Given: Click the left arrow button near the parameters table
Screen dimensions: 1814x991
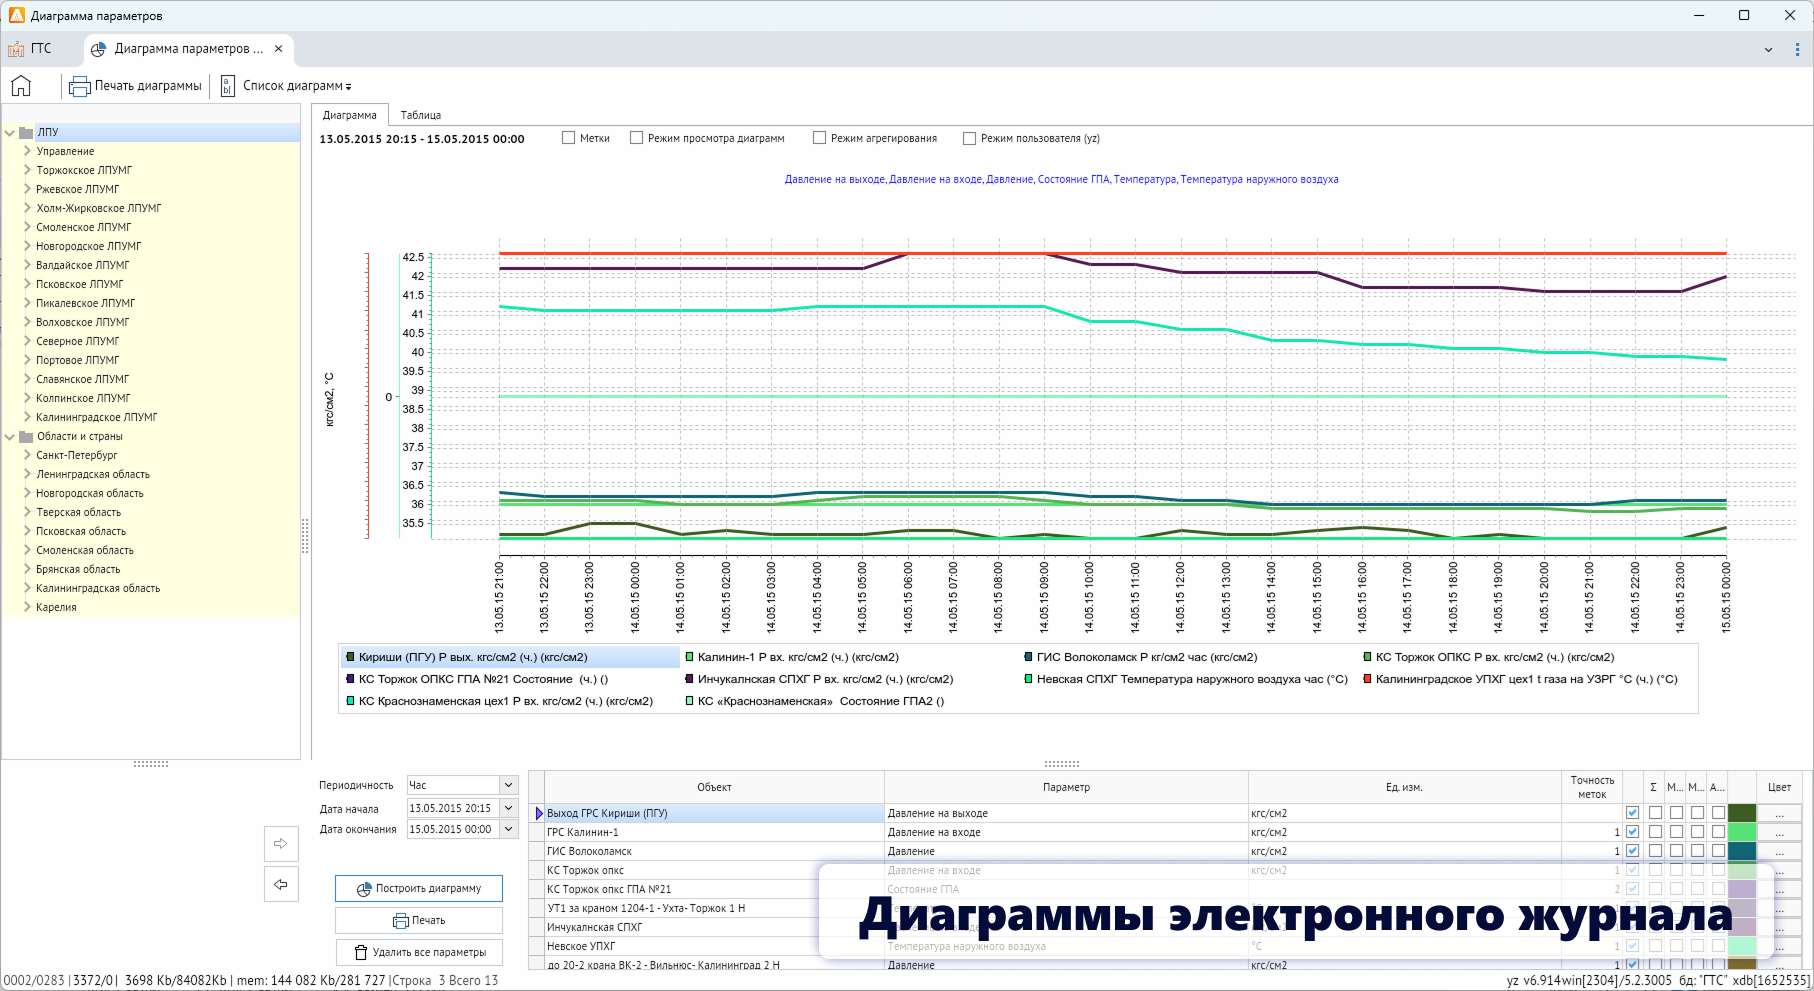Looking at the screenshot, I should point(281,884).
